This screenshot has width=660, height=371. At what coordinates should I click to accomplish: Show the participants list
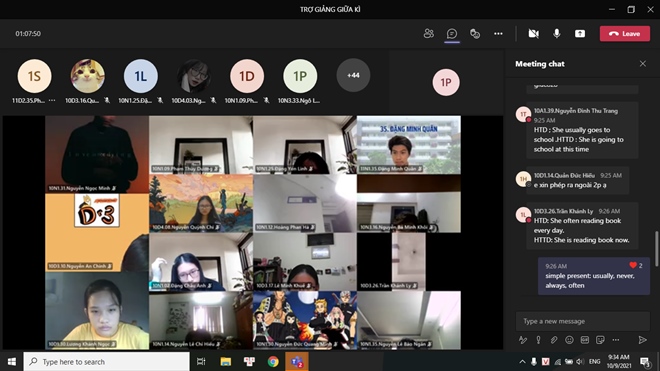pyautogui.click(x=428, y=34)
